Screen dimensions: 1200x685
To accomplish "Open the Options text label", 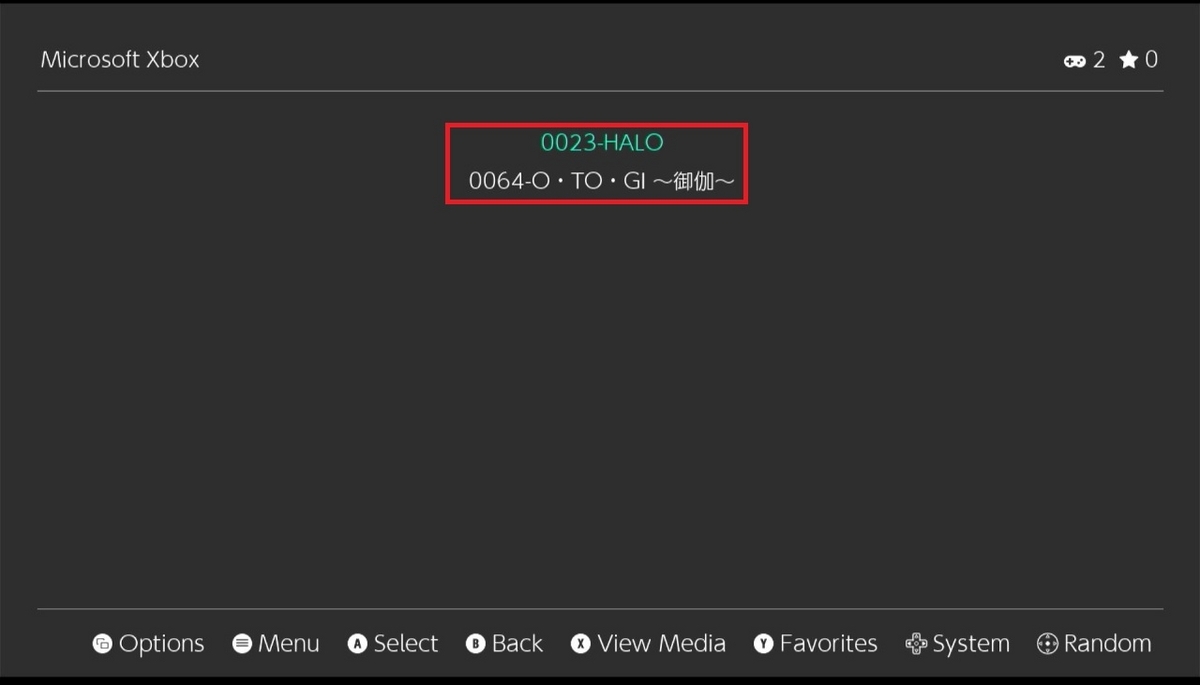I will [x=161, y=644].
